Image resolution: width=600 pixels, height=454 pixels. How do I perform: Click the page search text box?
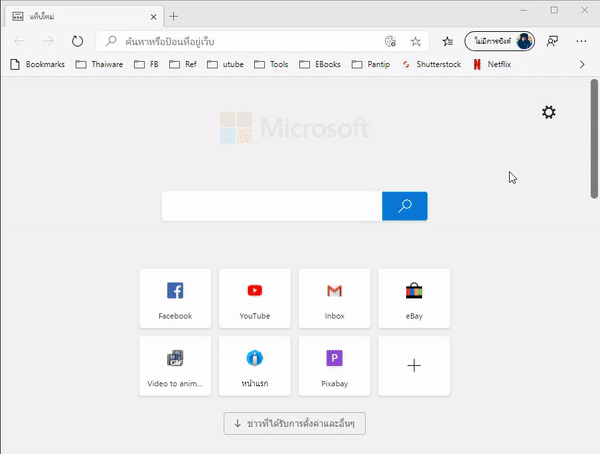point(272,206)
